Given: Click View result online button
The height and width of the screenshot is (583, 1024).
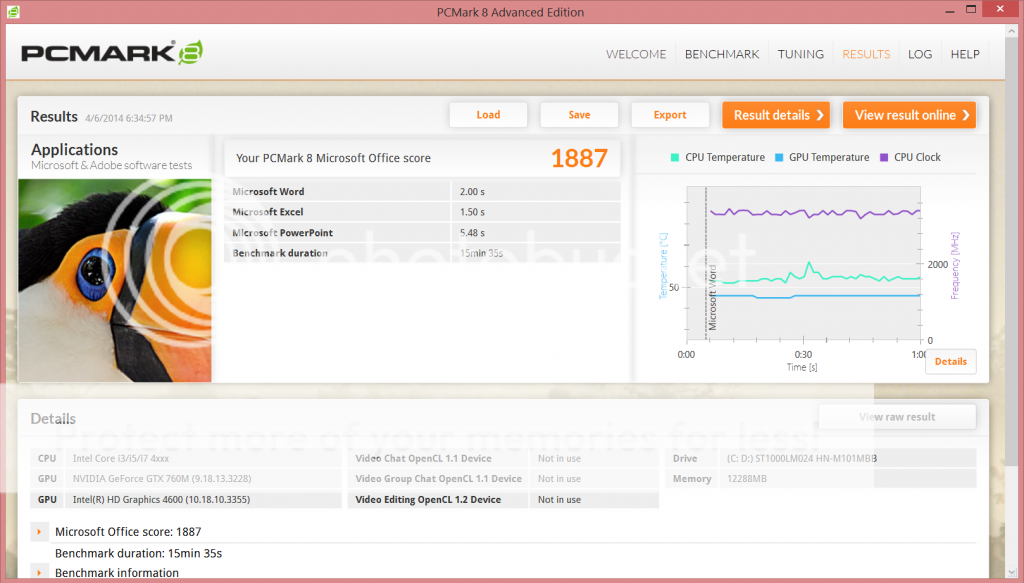Looking at the screenshot, I should [x=909, y=115].
